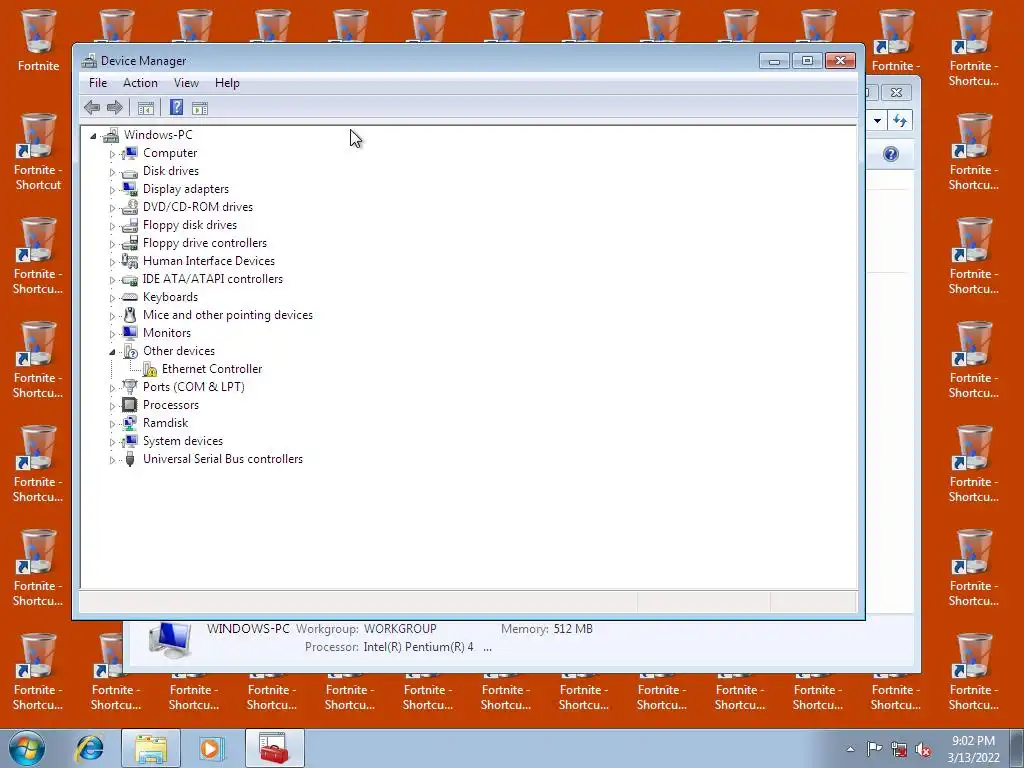The height and width of the screenshot is (768, 1024).
Task: Click the muted volume tray icon
Action: coord(923,749)
